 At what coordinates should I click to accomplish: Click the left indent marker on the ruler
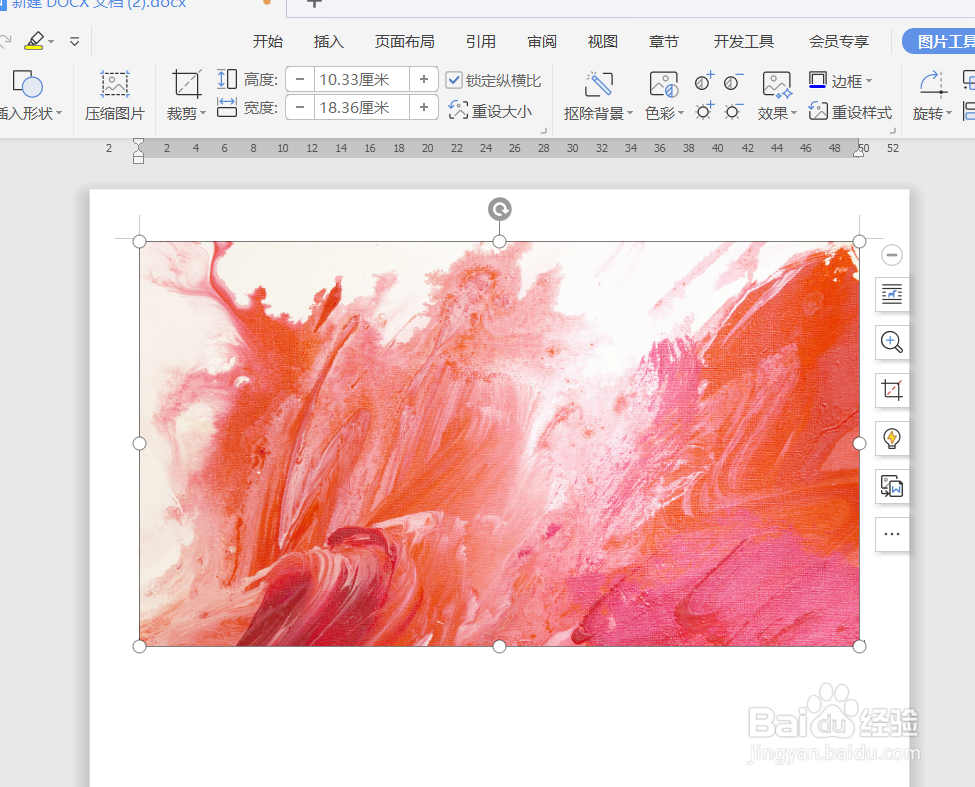[138, 152]
